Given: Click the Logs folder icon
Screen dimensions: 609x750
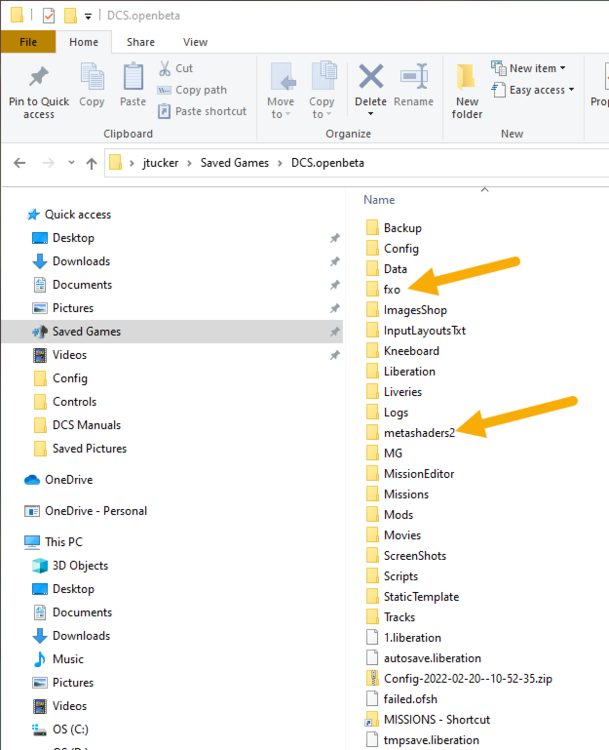Looking at the screenshot, I should coord(372,412).
